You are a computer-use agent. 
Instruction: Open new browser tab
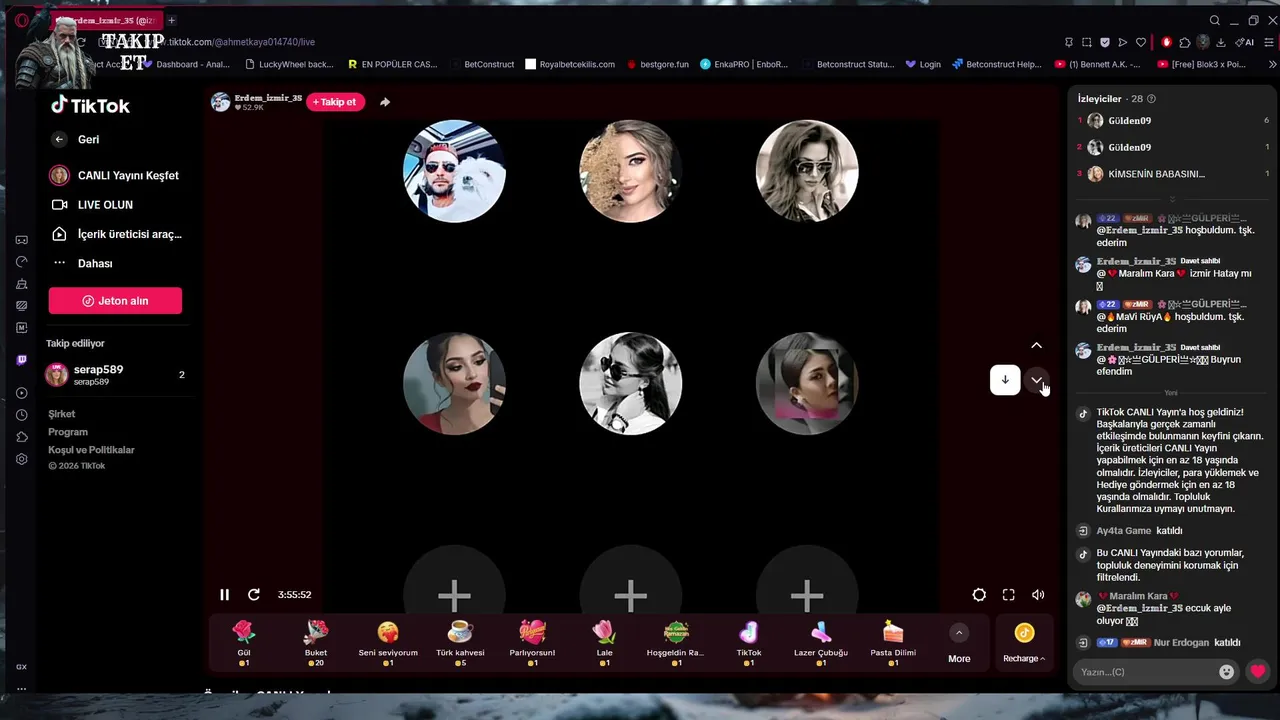tap(171, 20)
